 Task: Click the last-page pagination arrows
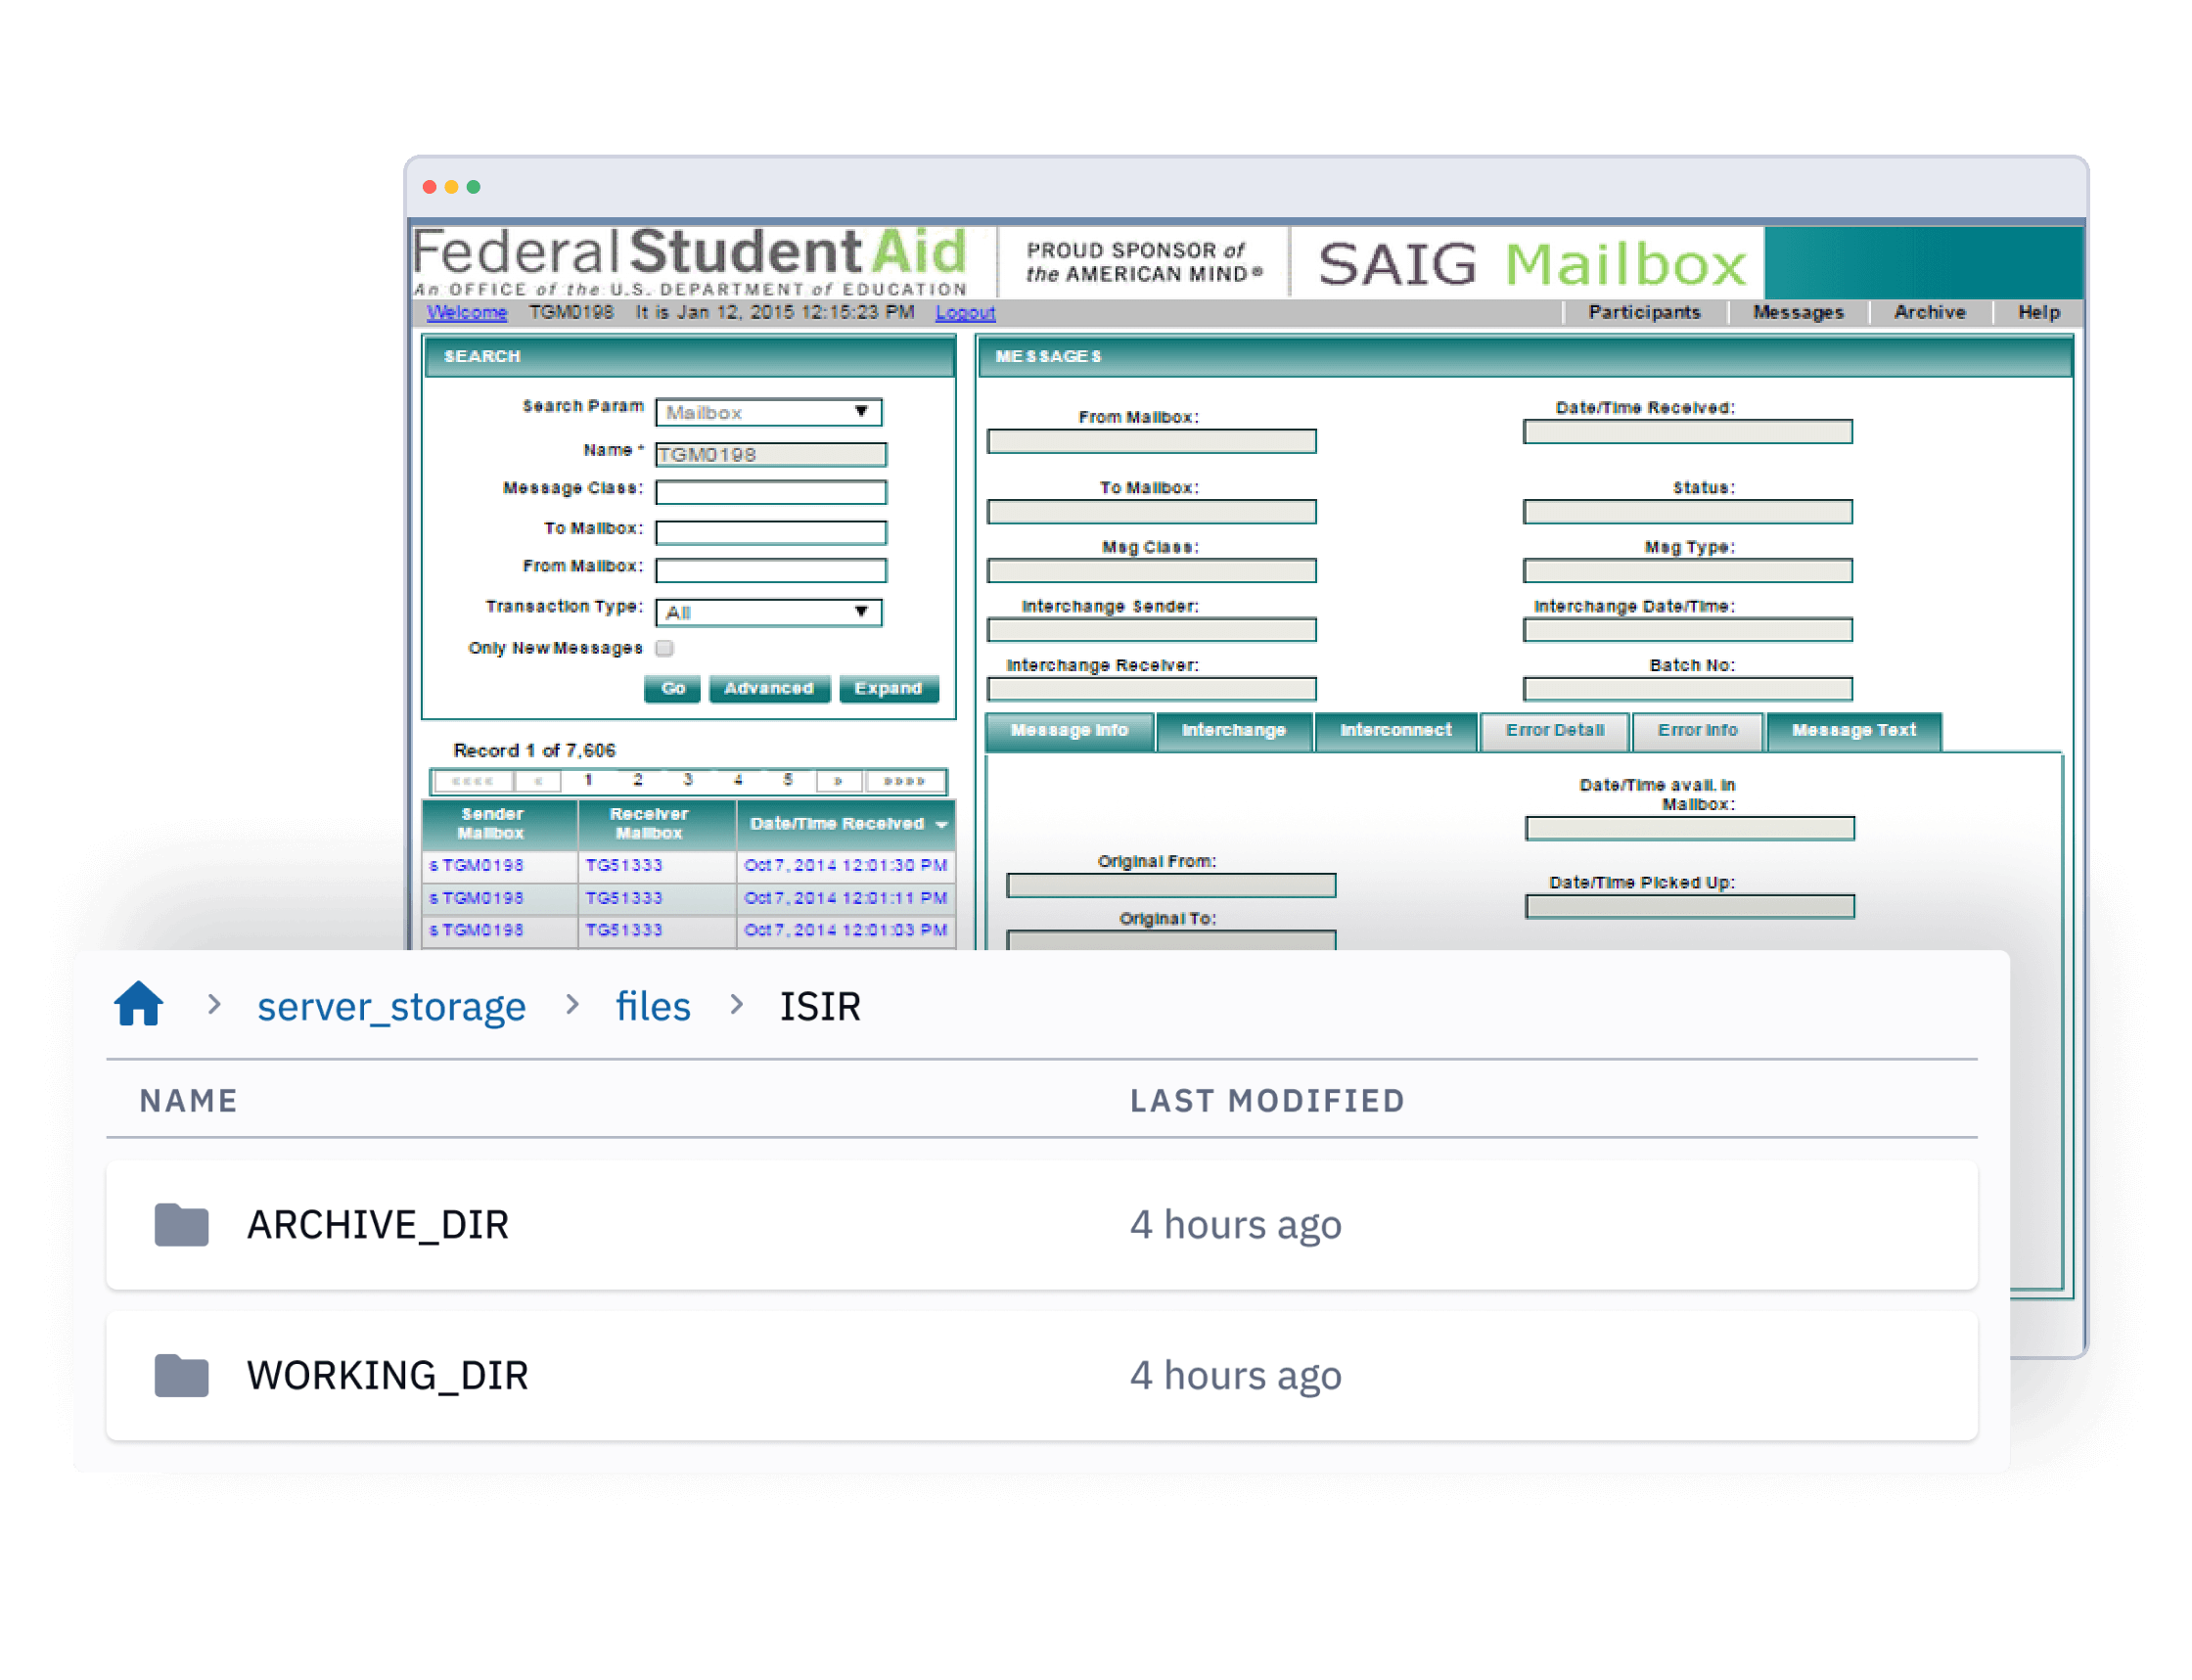(904, 781)
